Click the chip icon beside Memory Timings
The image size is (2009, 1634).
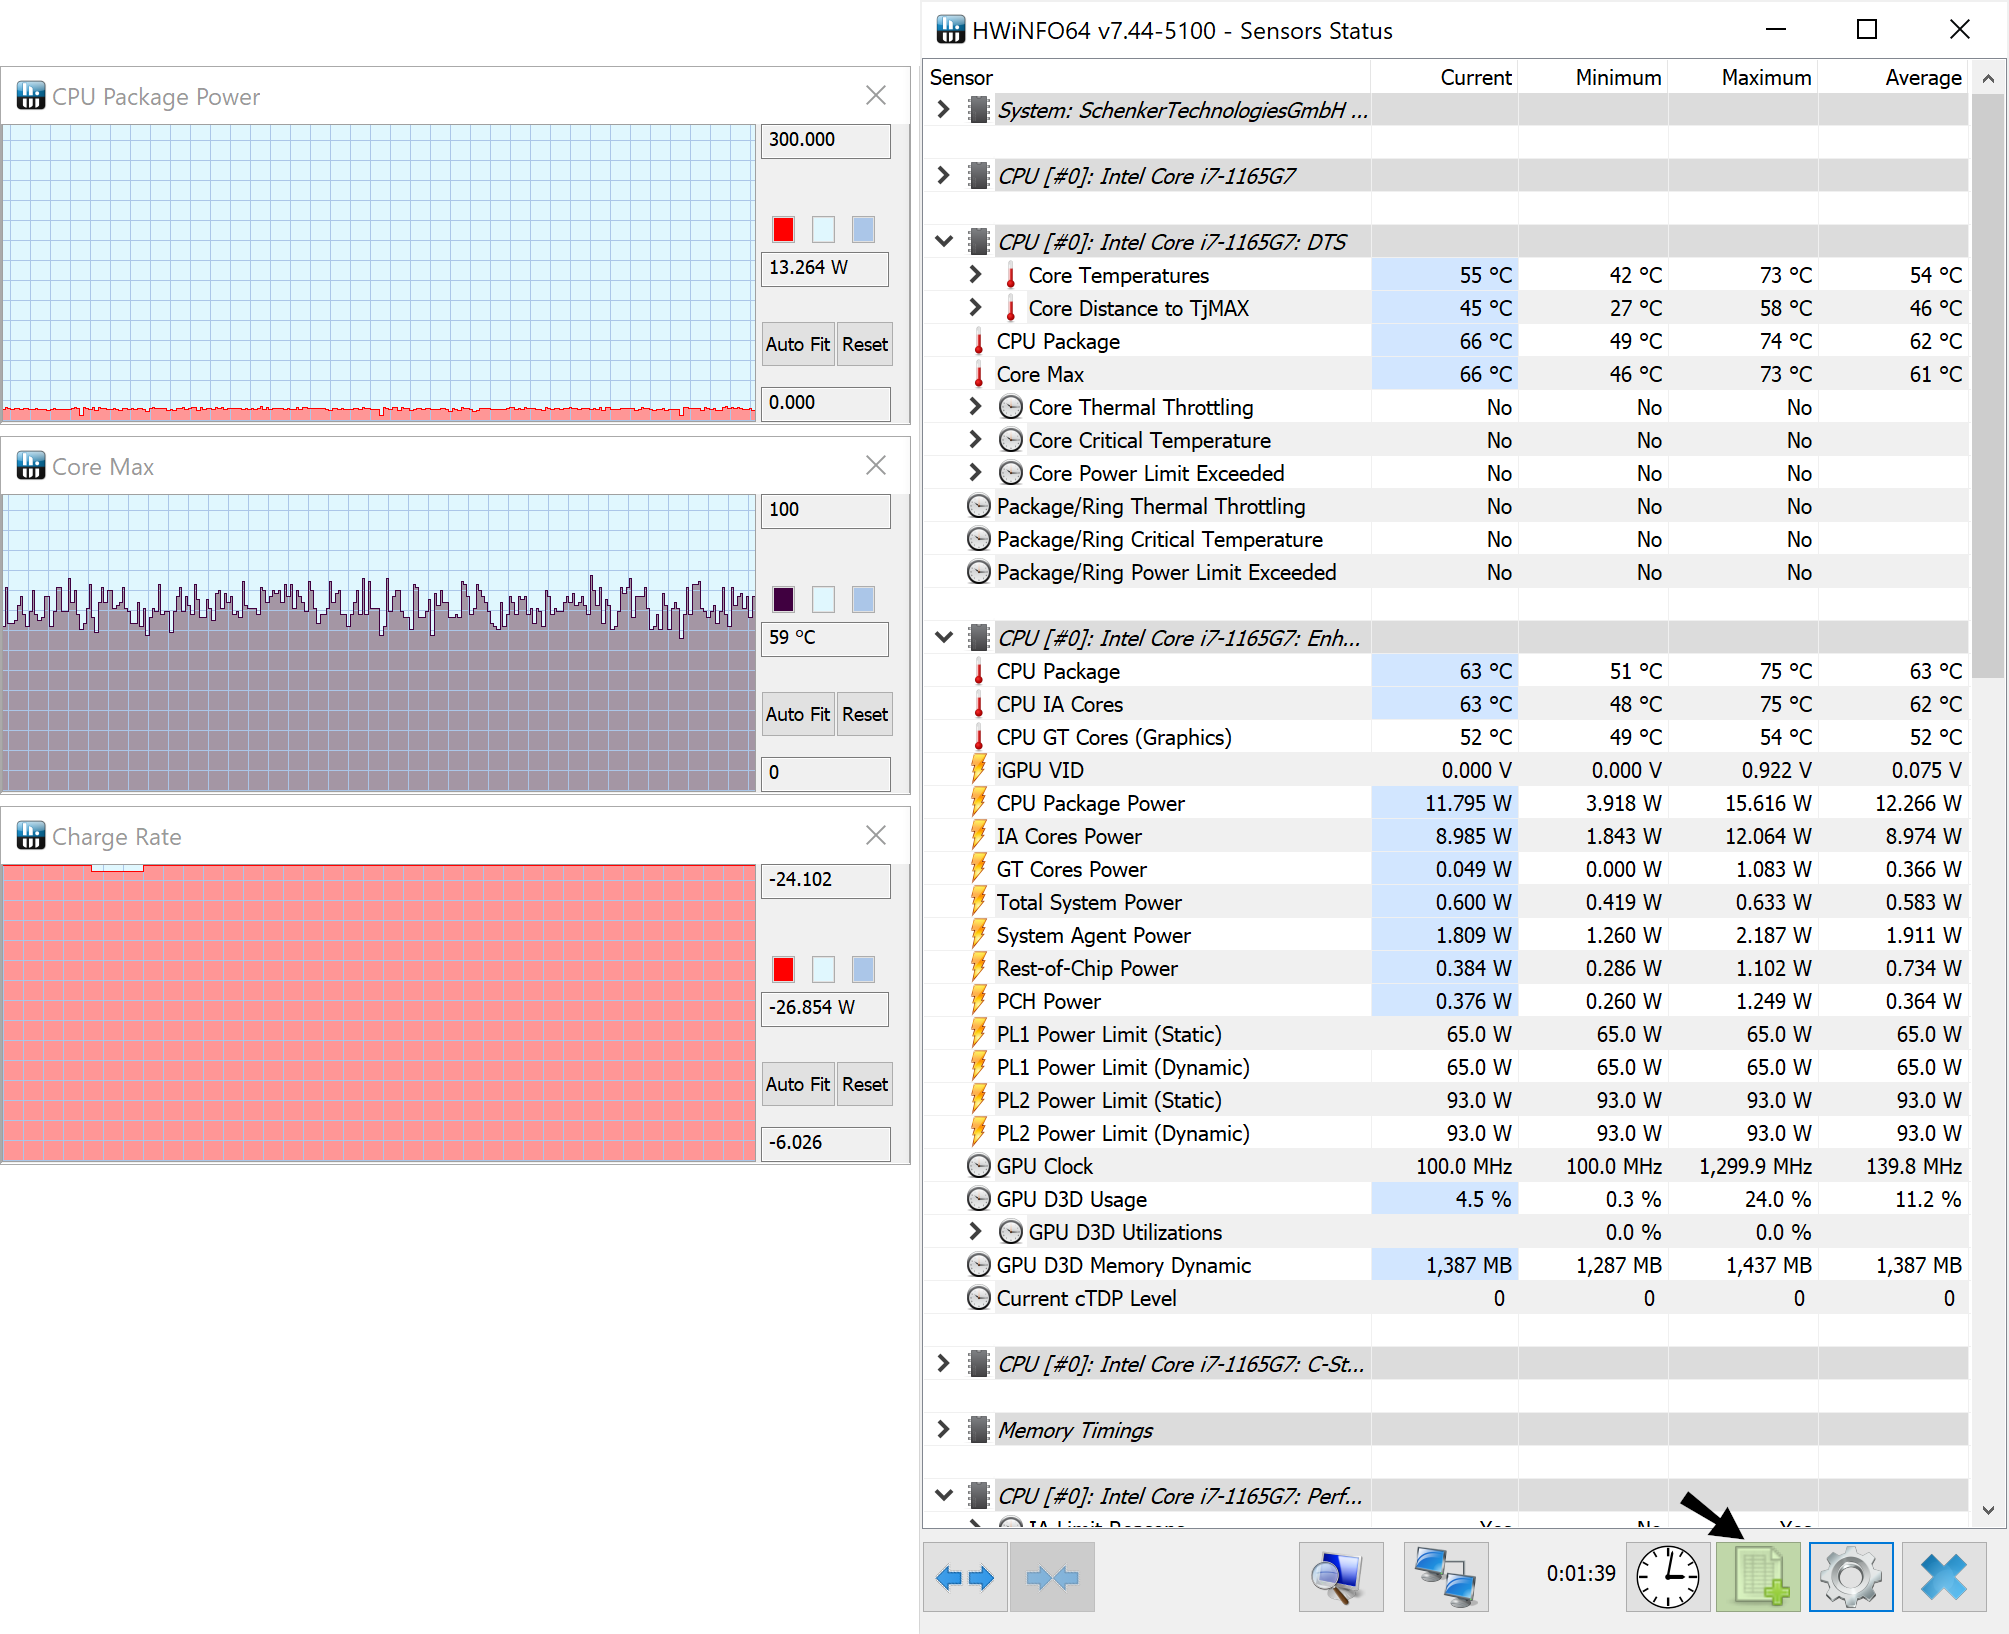click(979, 1430)
